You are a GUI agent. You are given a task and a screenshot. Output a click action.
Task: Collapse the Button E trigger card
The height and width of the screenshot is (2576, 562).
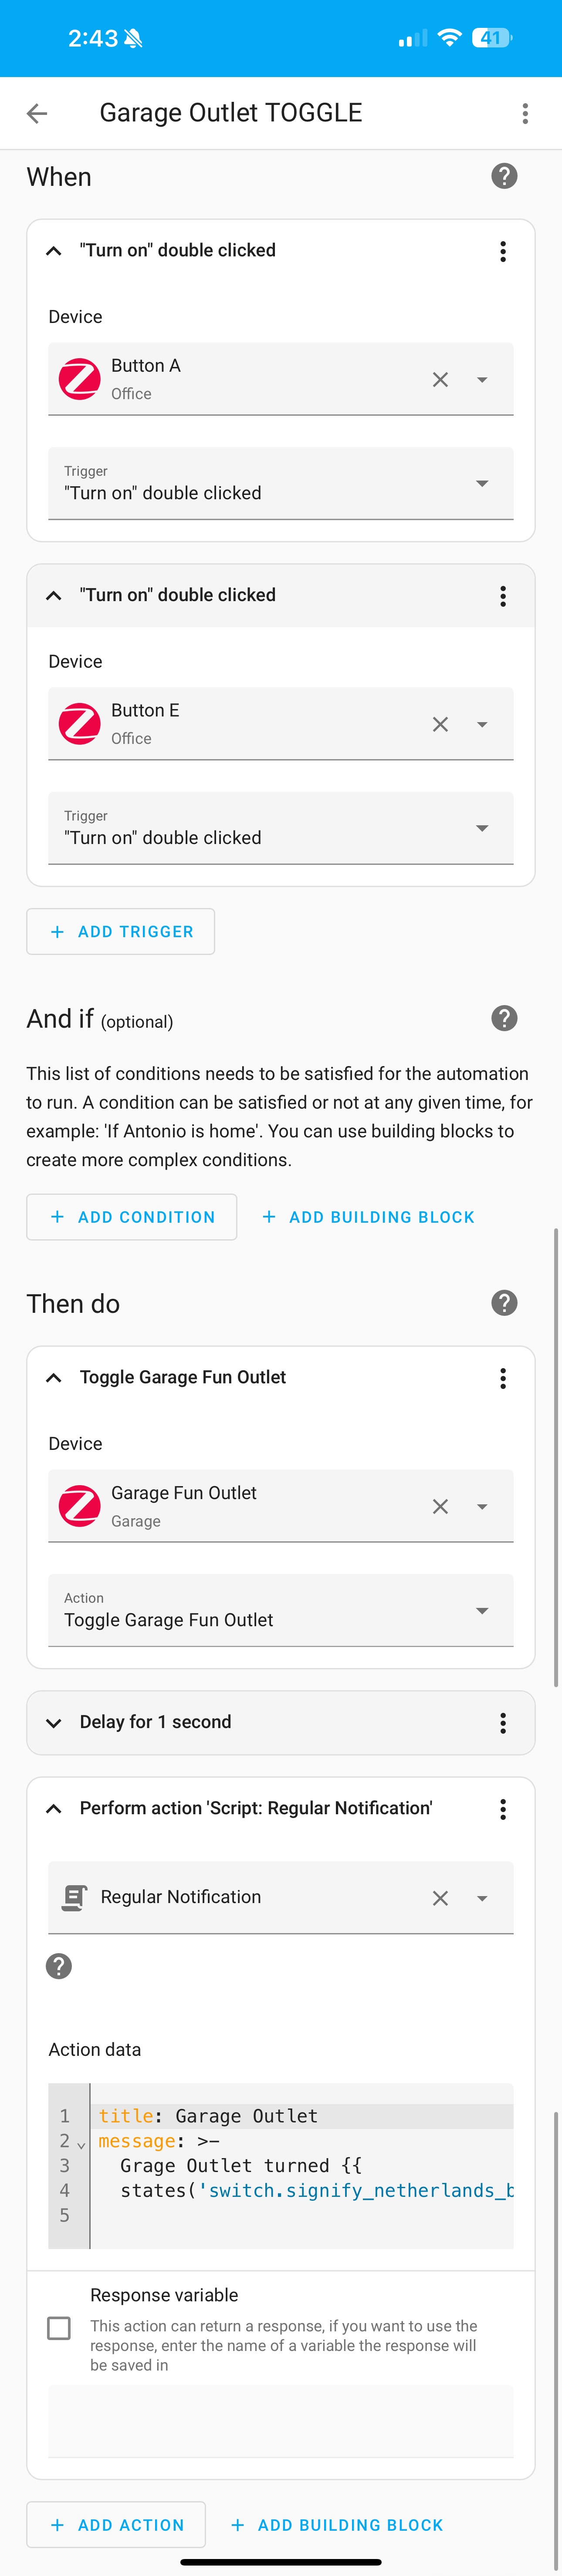click(54, 595)
